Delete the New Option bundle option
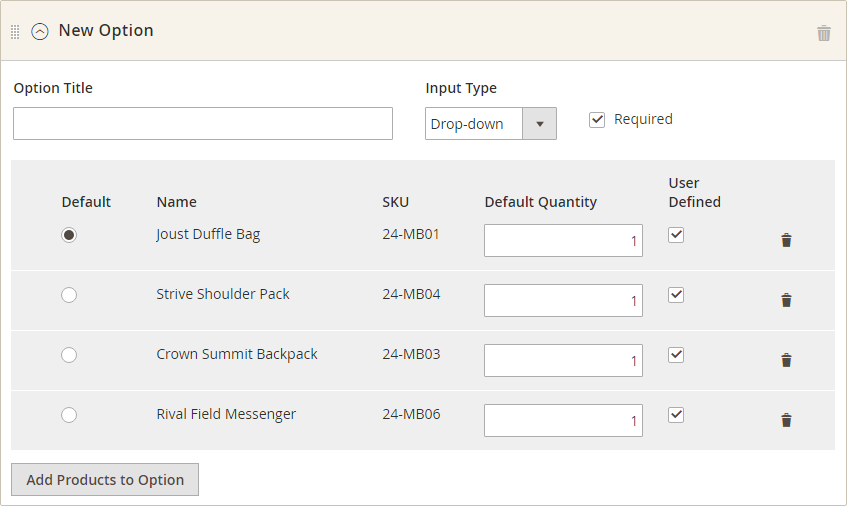The height and width of the screenshot is (506, 847). [823, 33]
